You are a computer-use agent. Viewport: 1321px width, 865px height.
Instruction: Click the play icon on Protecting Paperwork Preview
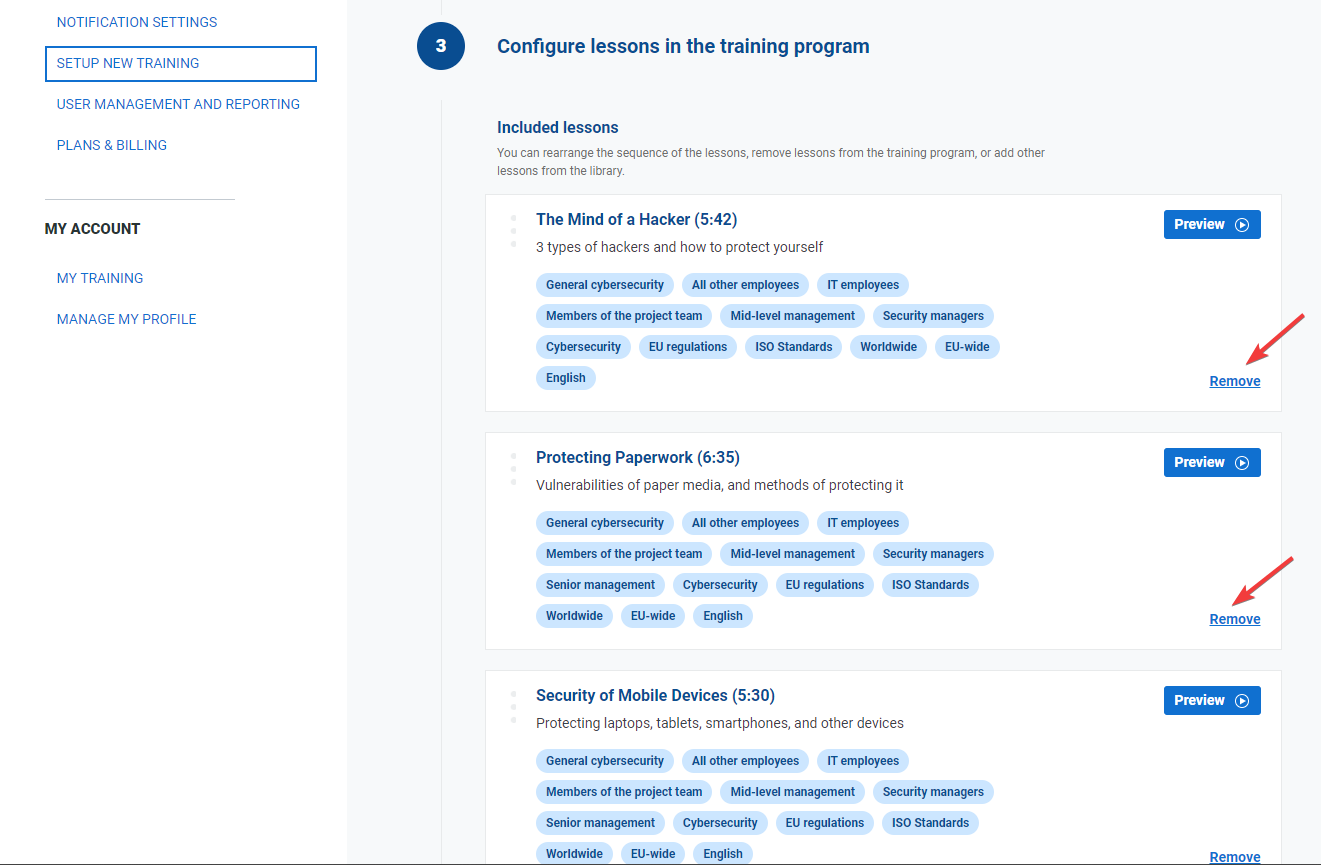point(1242,462)
